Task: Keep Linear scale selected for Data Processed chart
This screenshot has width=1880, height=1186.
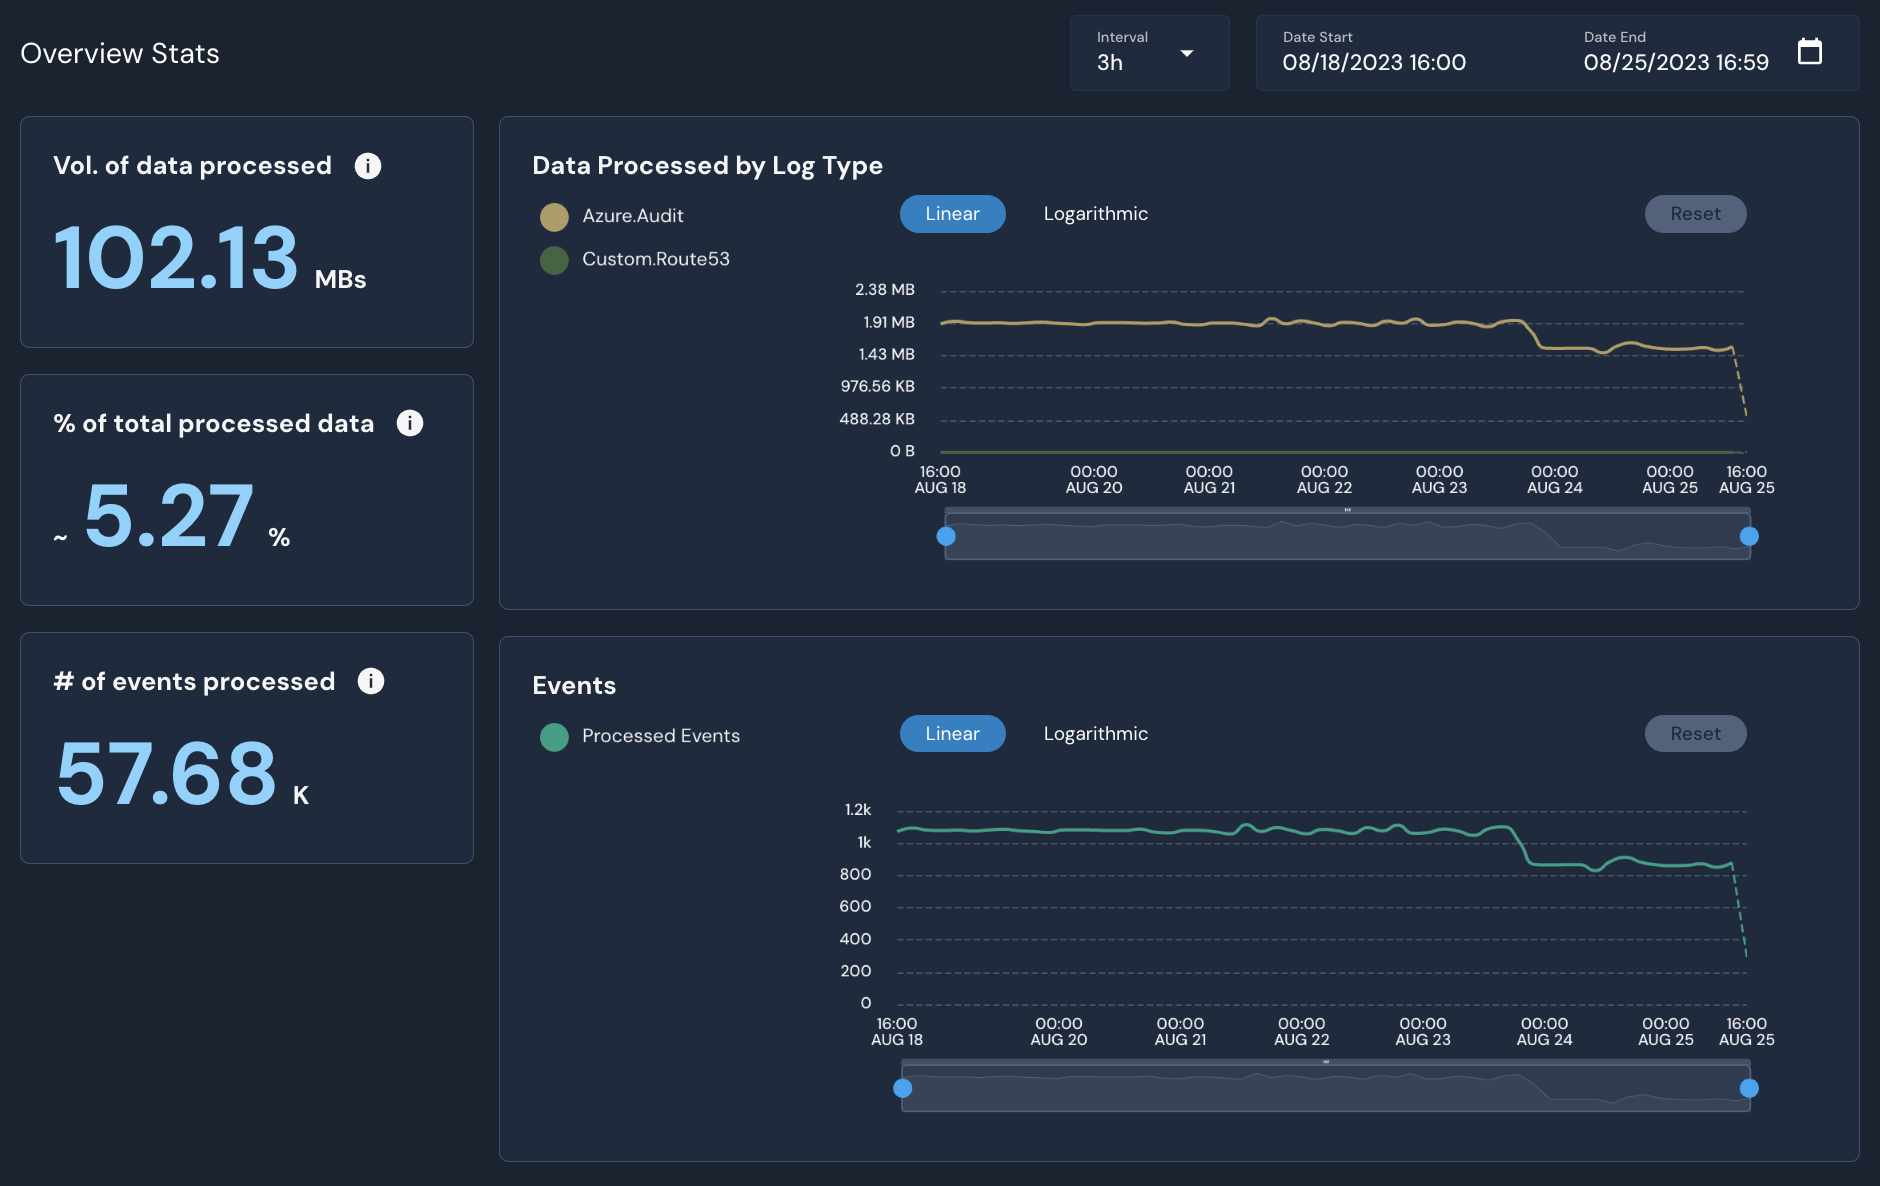Action: (951, 213)
